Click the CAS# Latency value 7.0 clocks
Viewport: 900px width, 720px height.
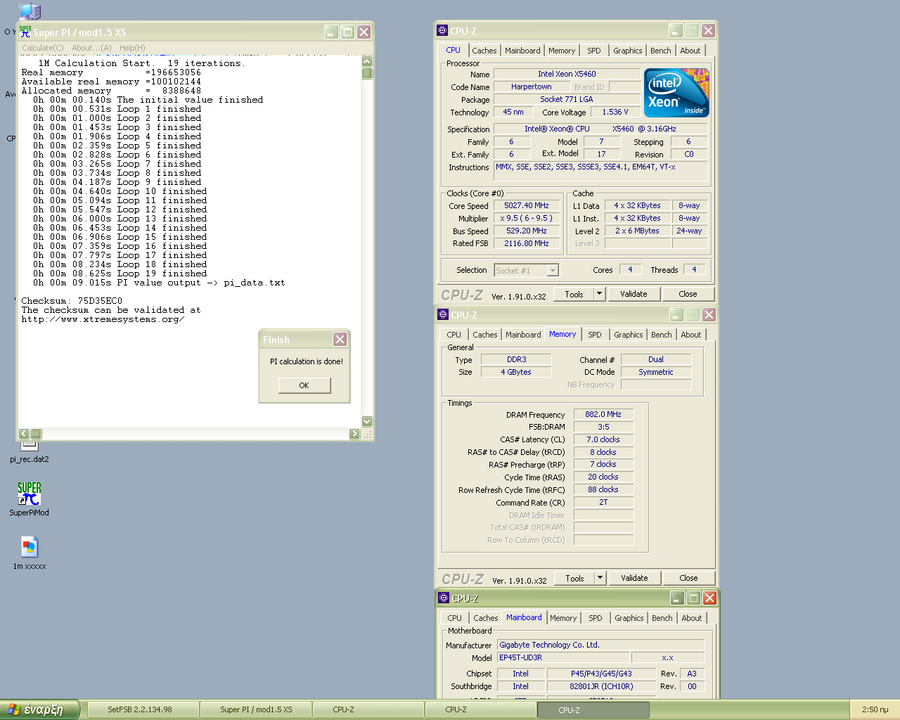pyautogui.click(x=603, y=439)
